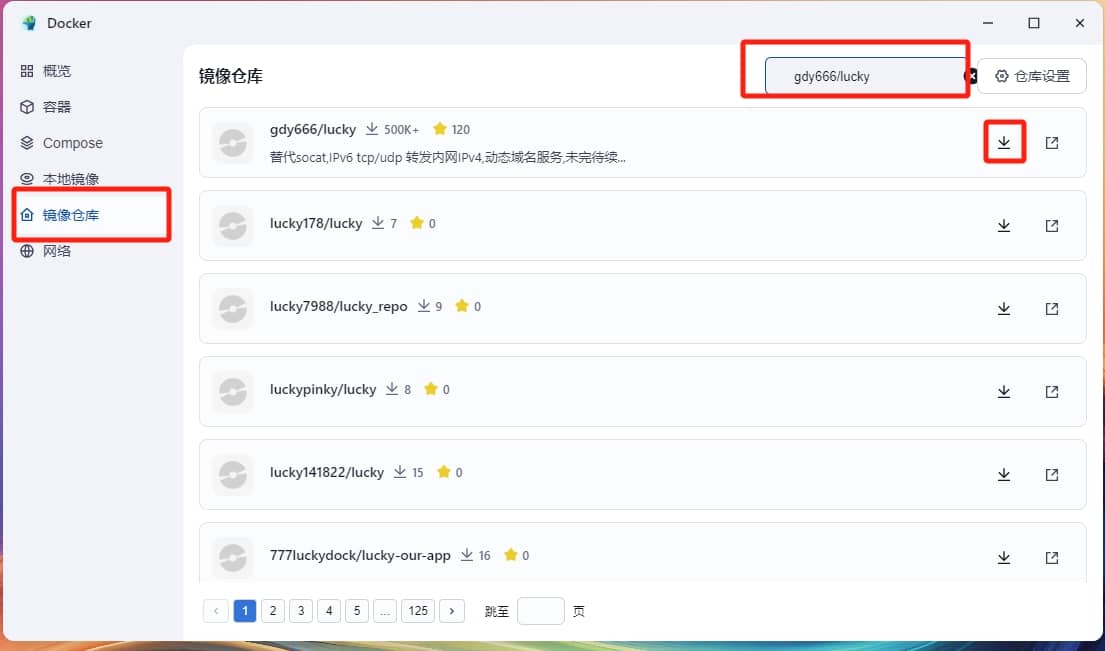This screenshot has height=651, width=1105.
Task: Click the lucky141822/lucky image thumbnail
Action: 233,476
